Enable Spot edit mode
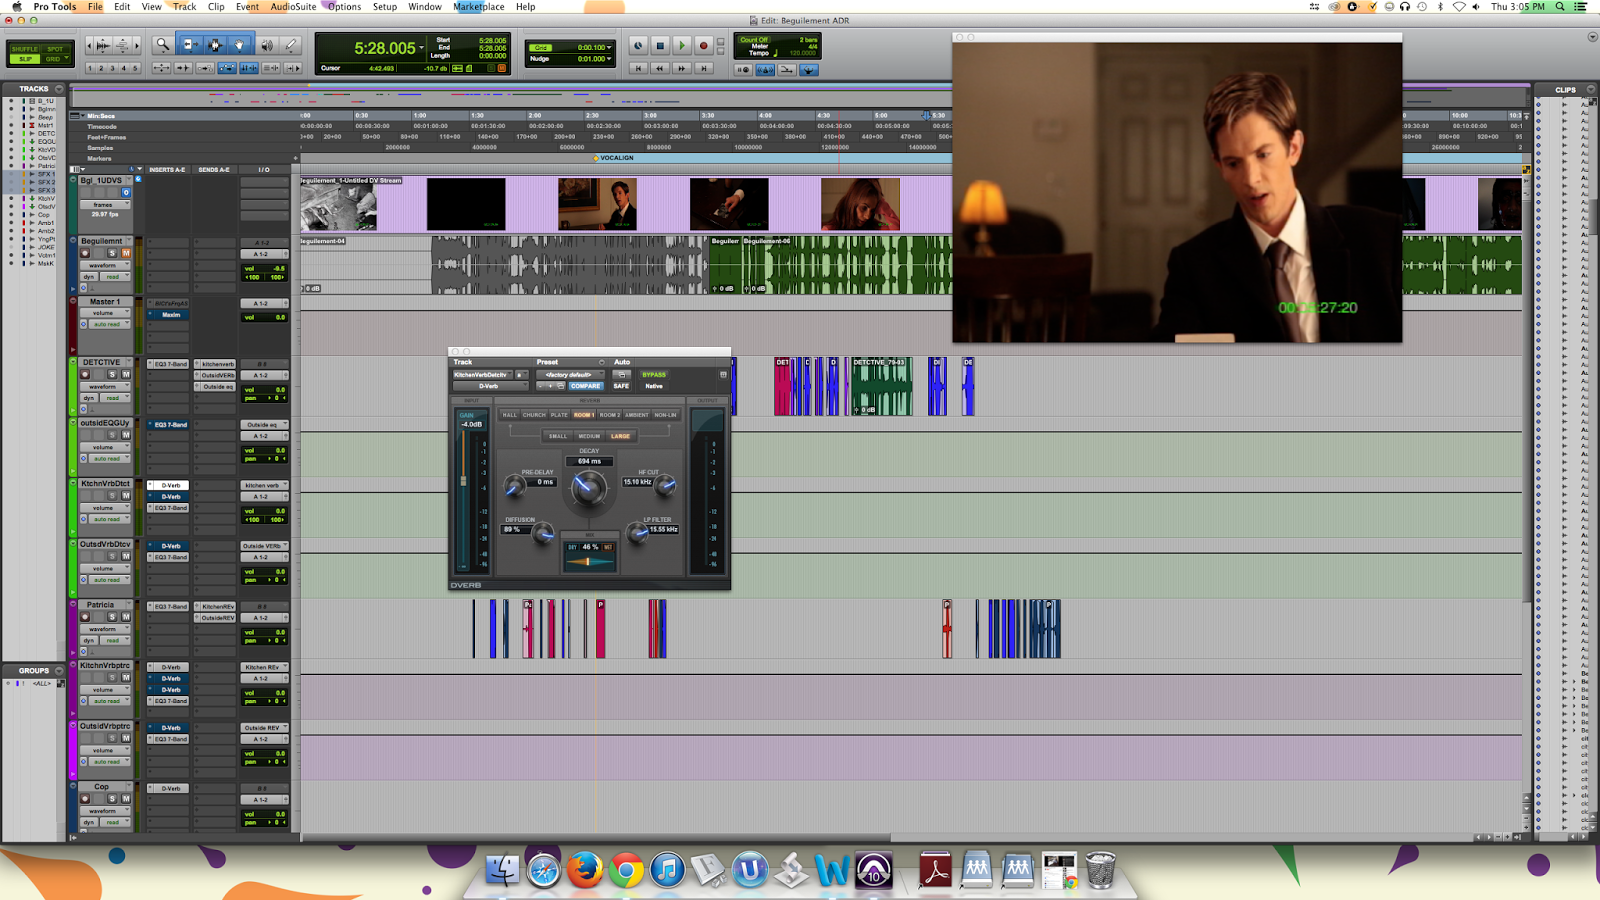 pos(55,49)
